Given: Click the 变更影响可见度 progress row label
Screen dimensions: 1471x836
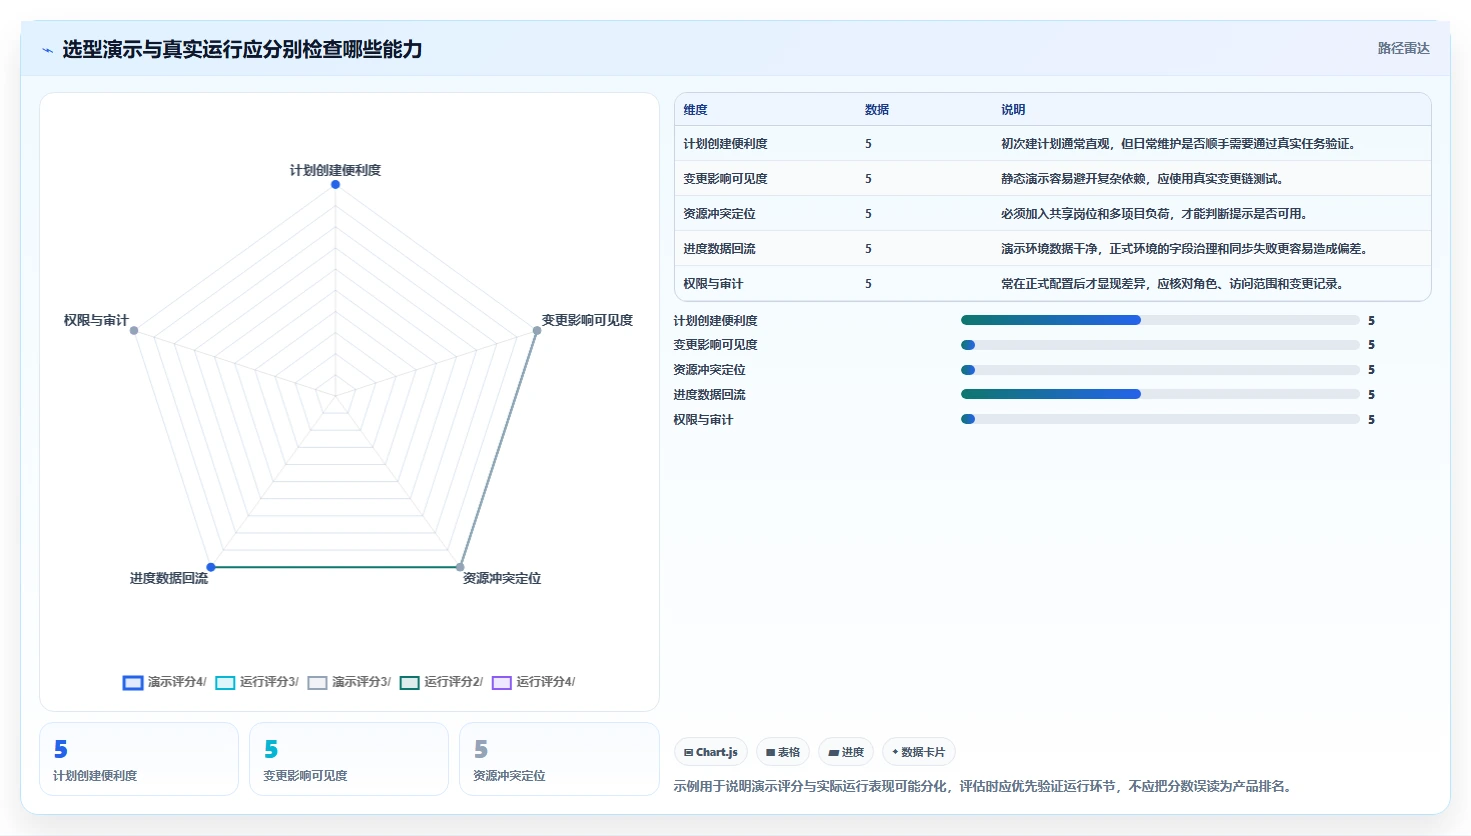Looking at the screenshot, I should [x=715, y=345].
